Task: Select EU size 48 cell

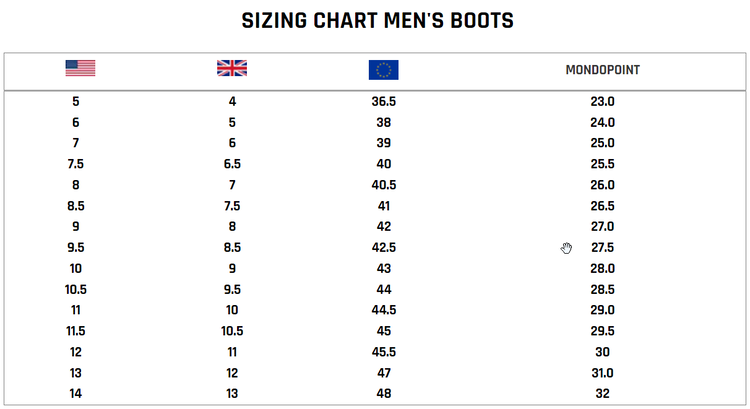Action: tap(384, 394)
